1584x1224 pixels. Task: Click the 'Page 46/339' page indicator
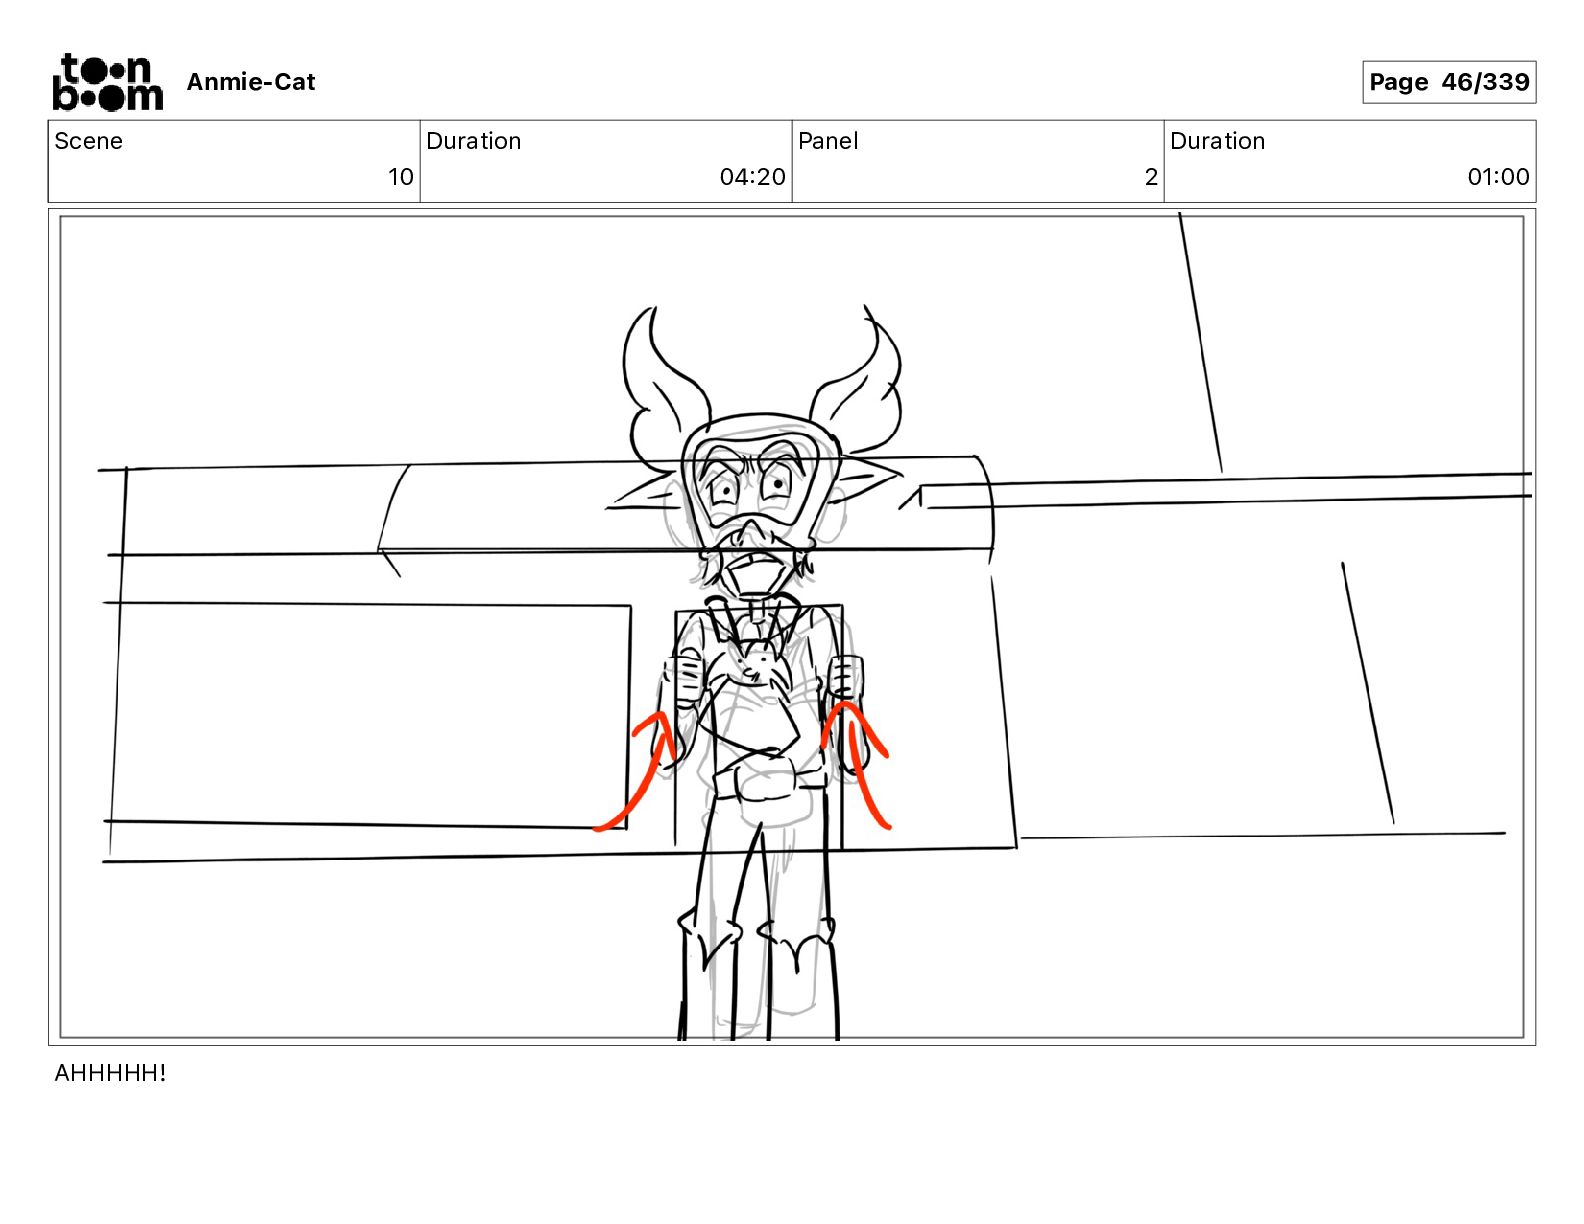[x=1449, y=82]
